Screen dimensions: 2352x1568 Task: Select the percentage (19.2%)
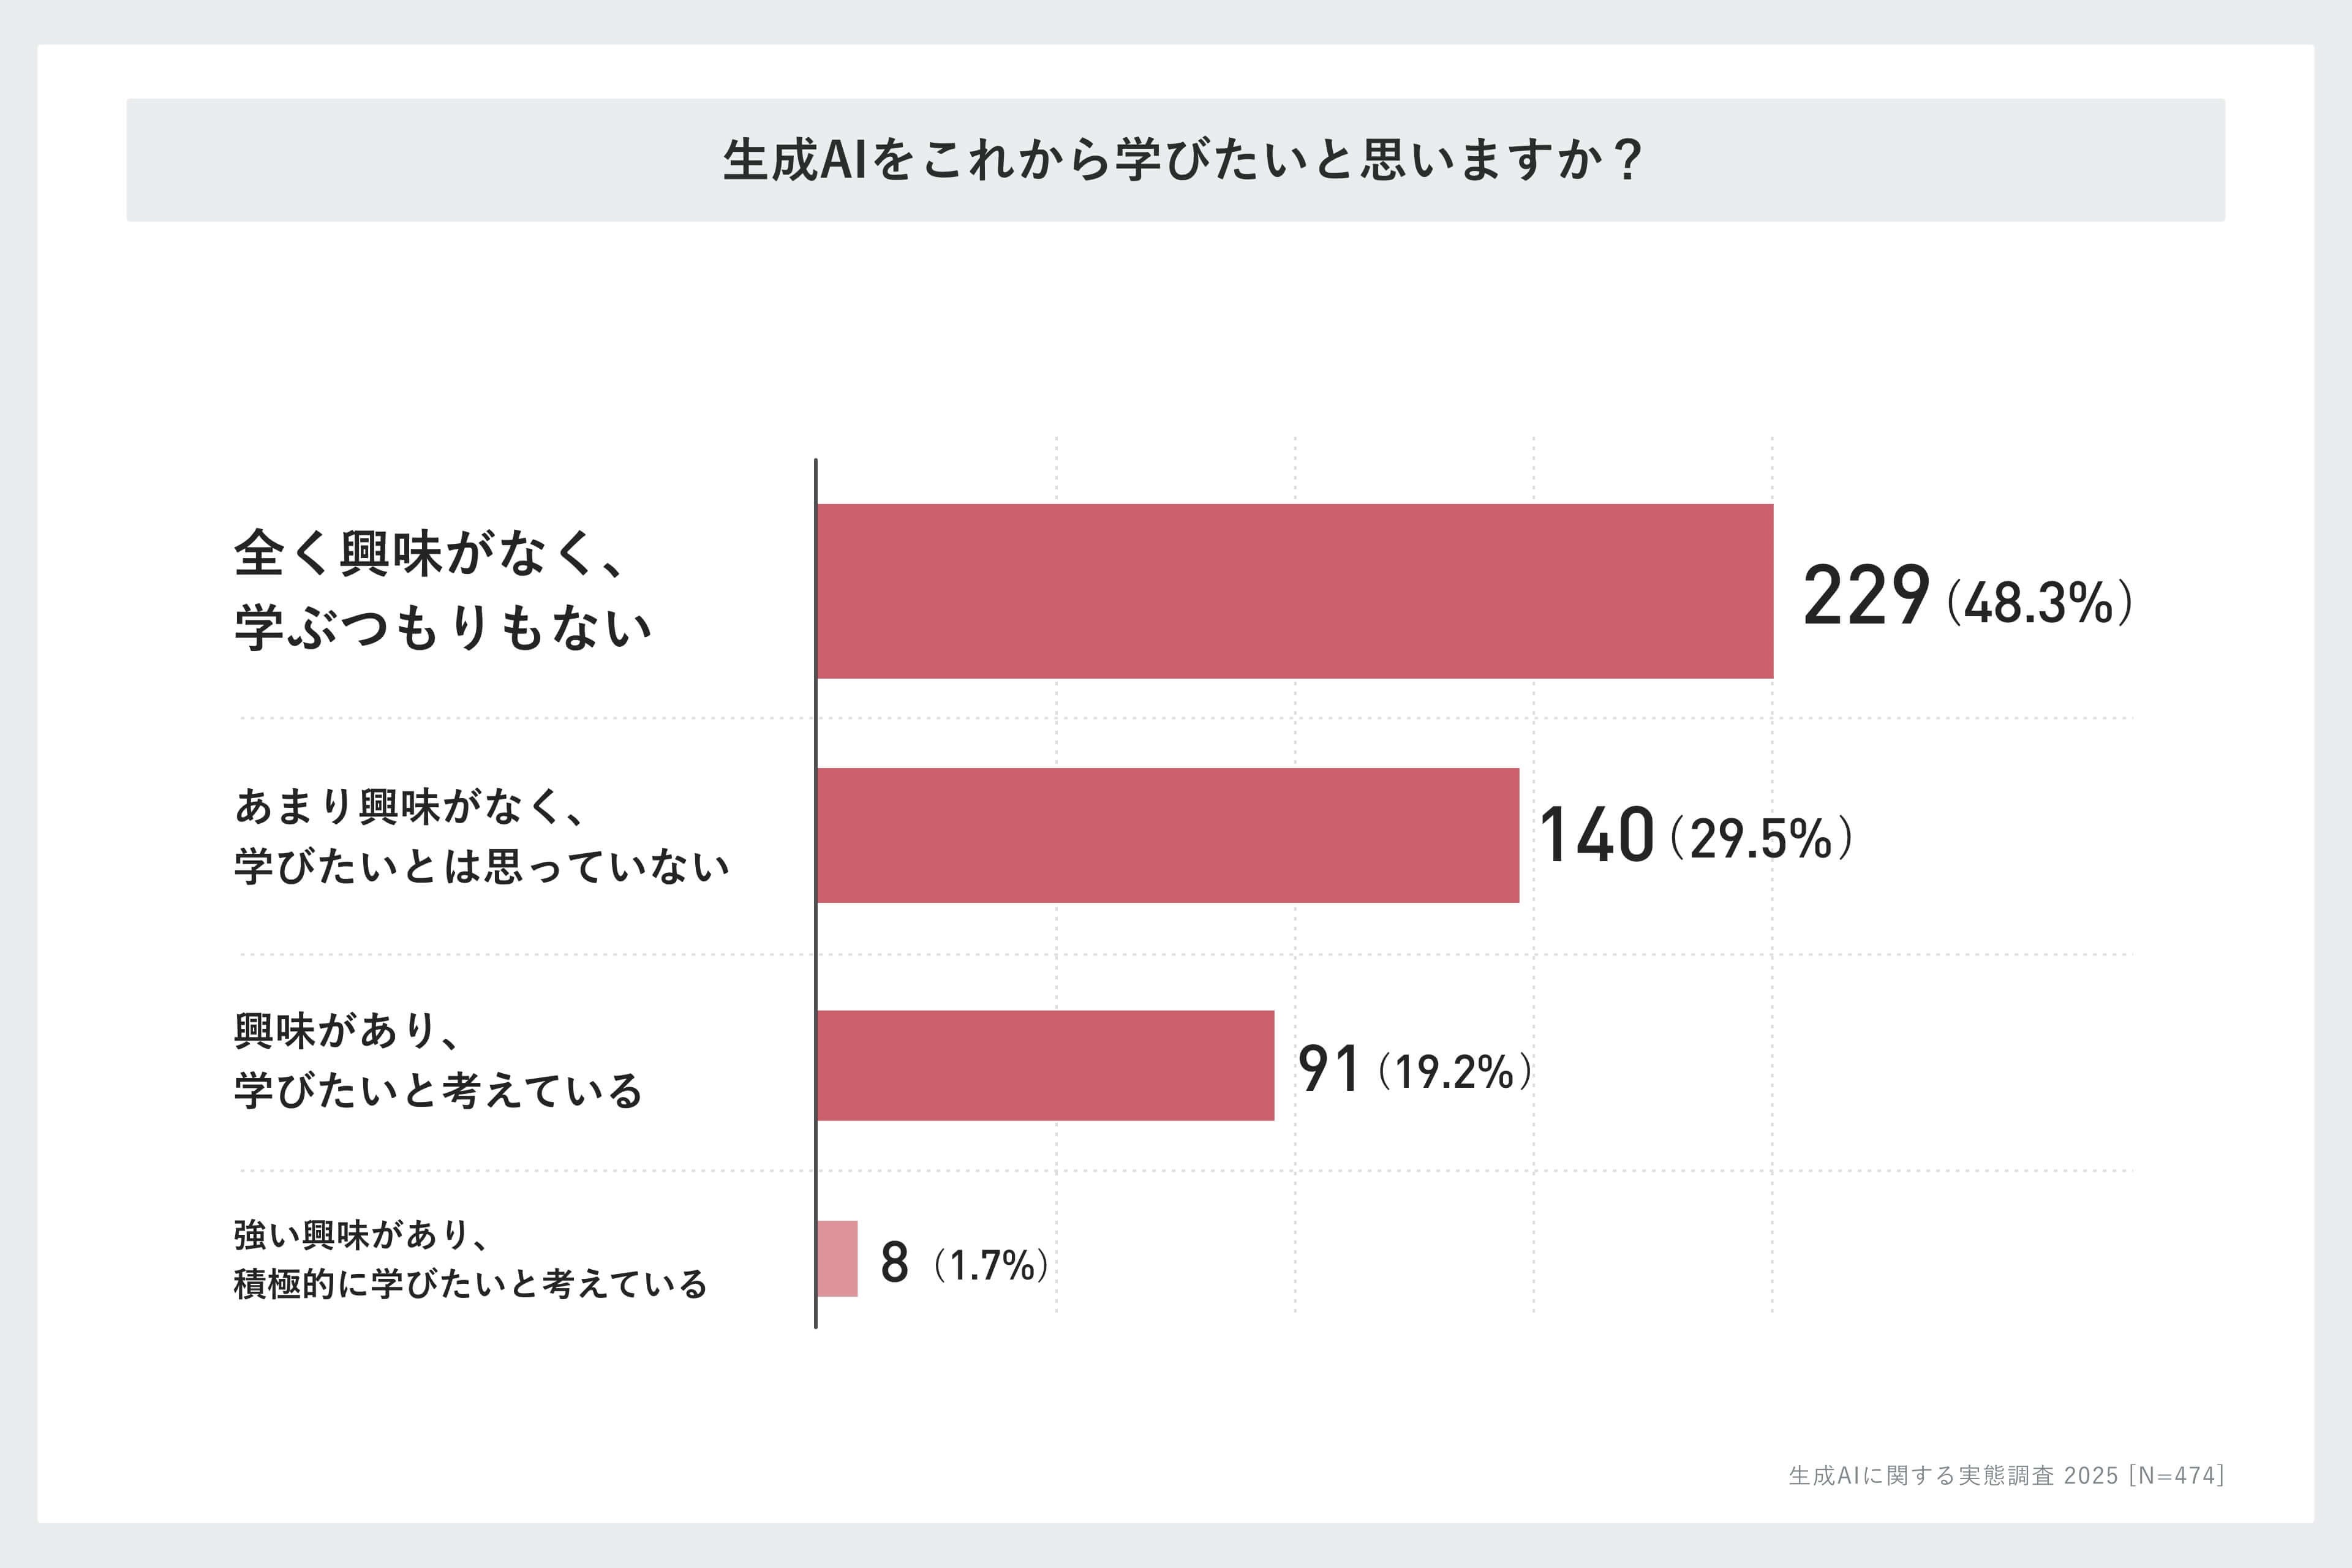pos(1454,1072)
